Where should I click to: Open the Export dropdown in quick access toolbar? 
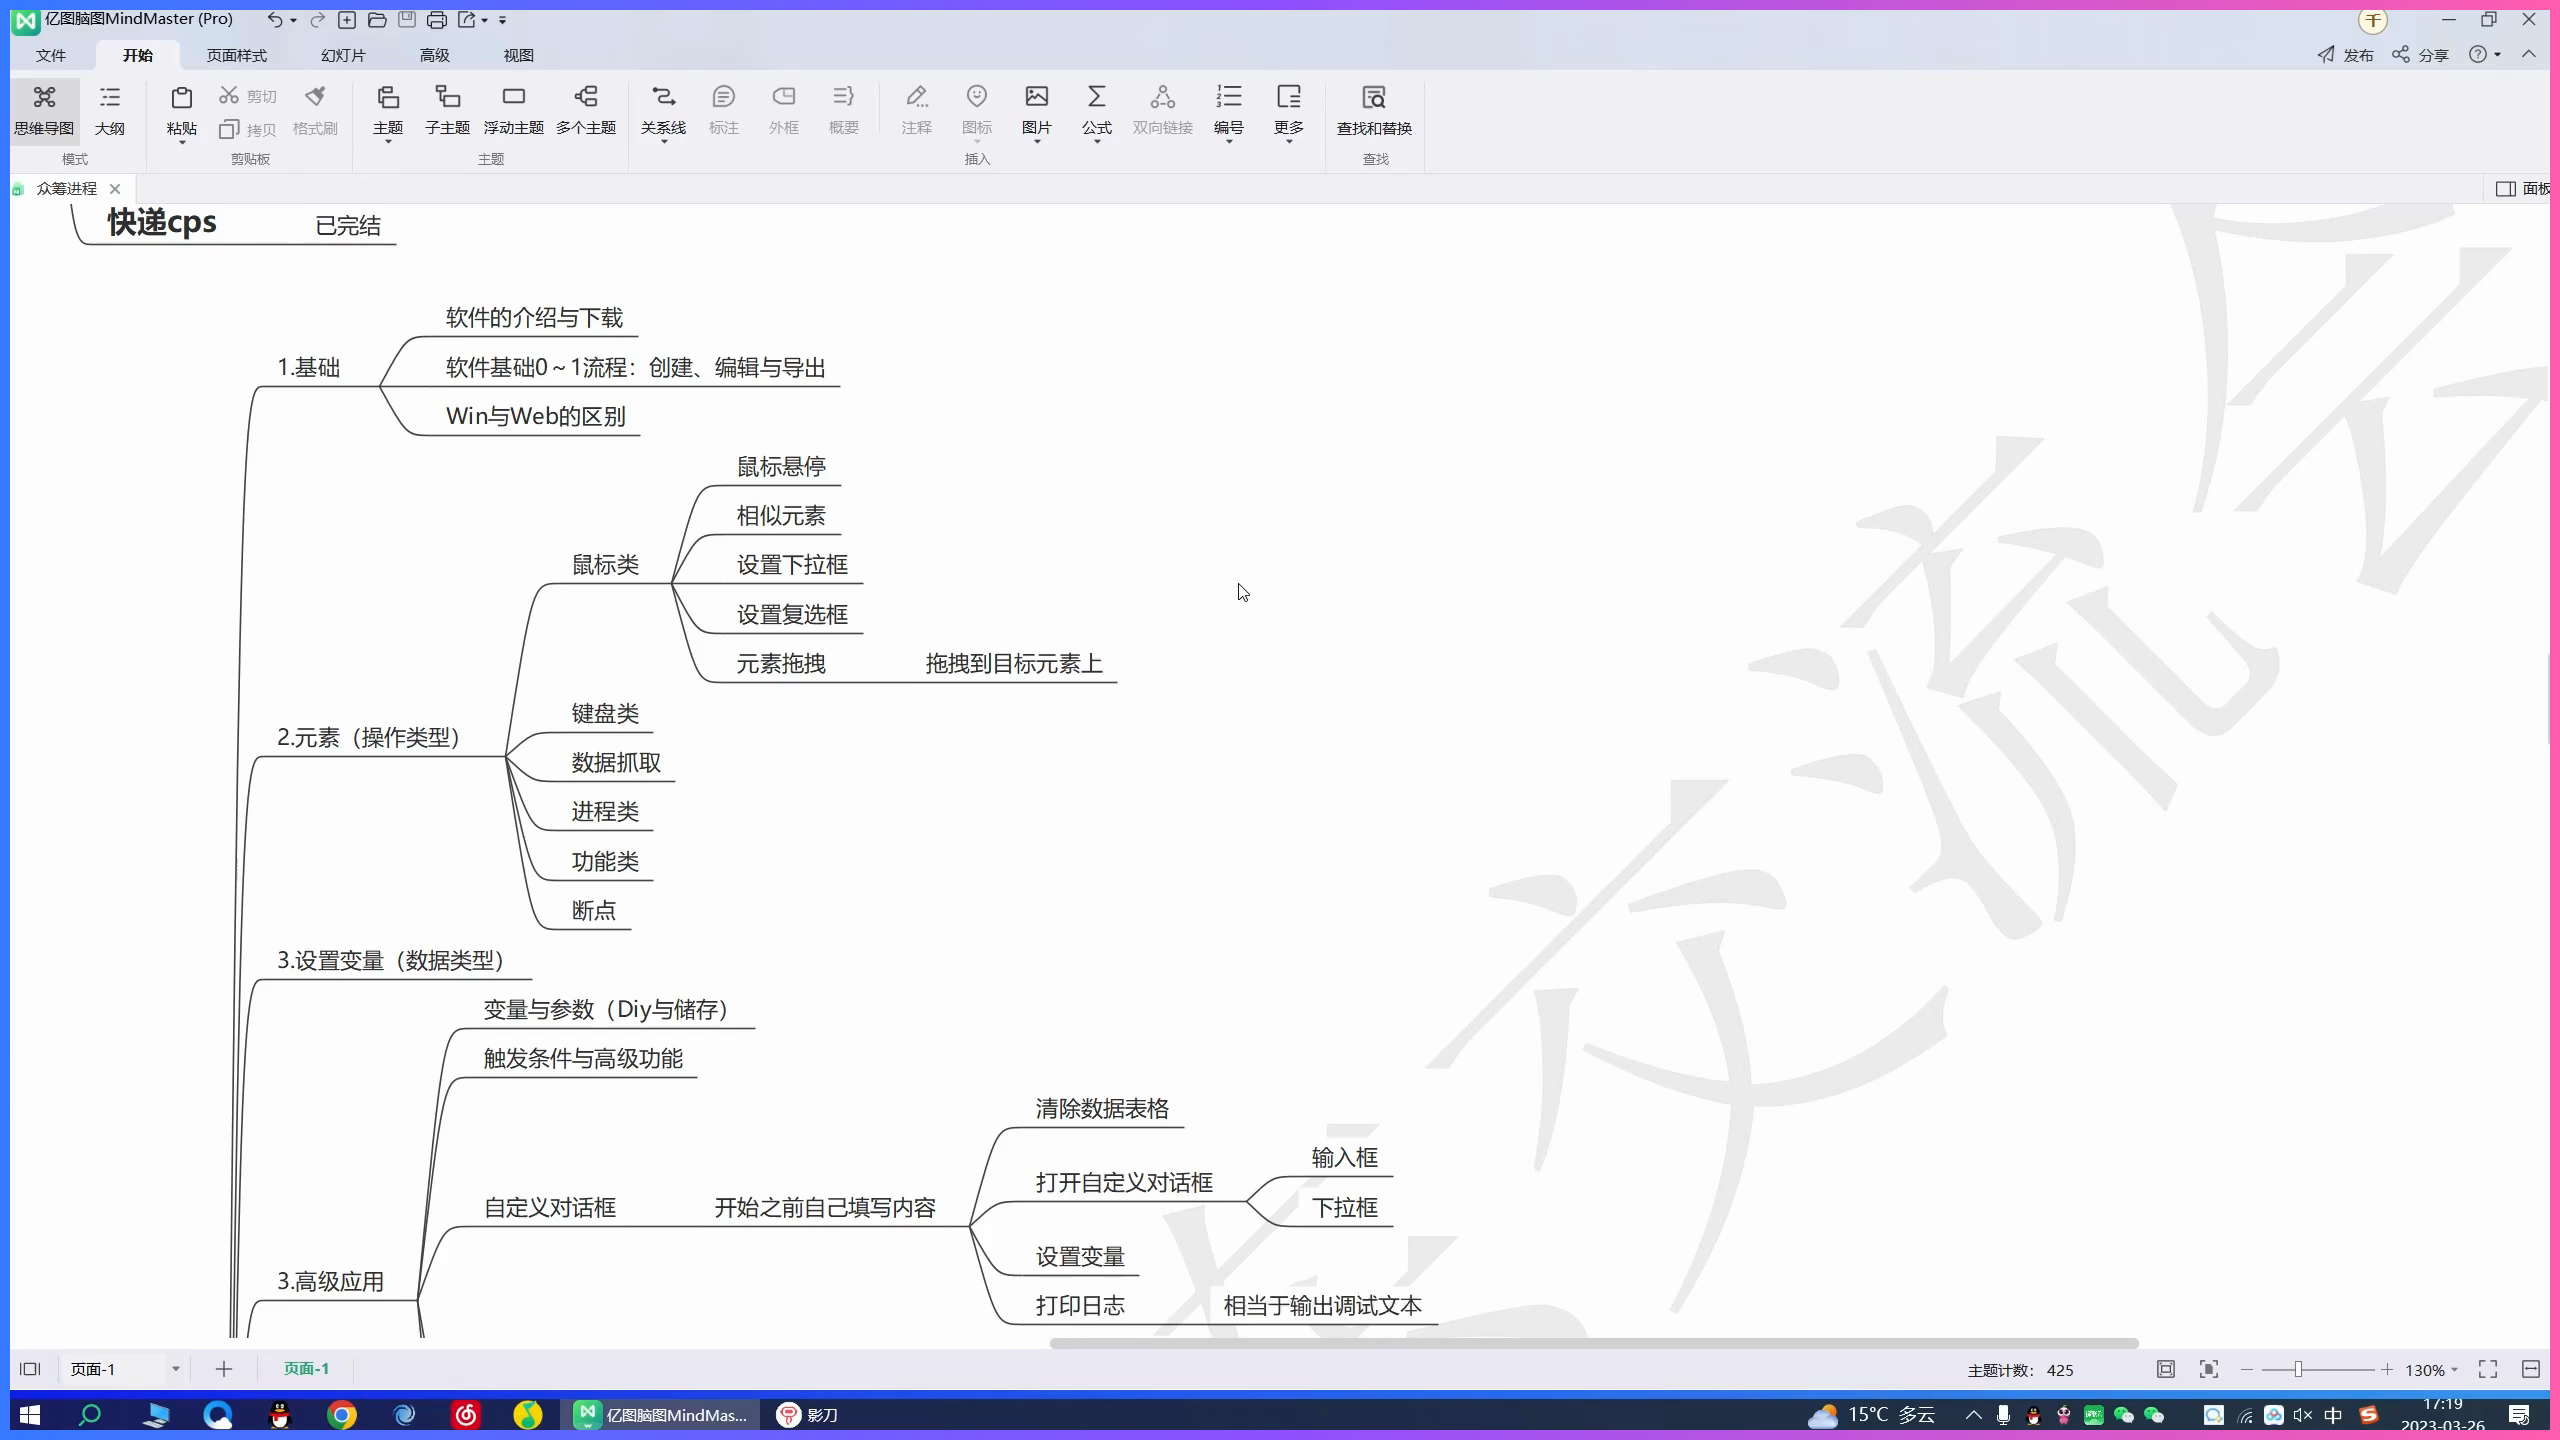[x=485, y=20]
